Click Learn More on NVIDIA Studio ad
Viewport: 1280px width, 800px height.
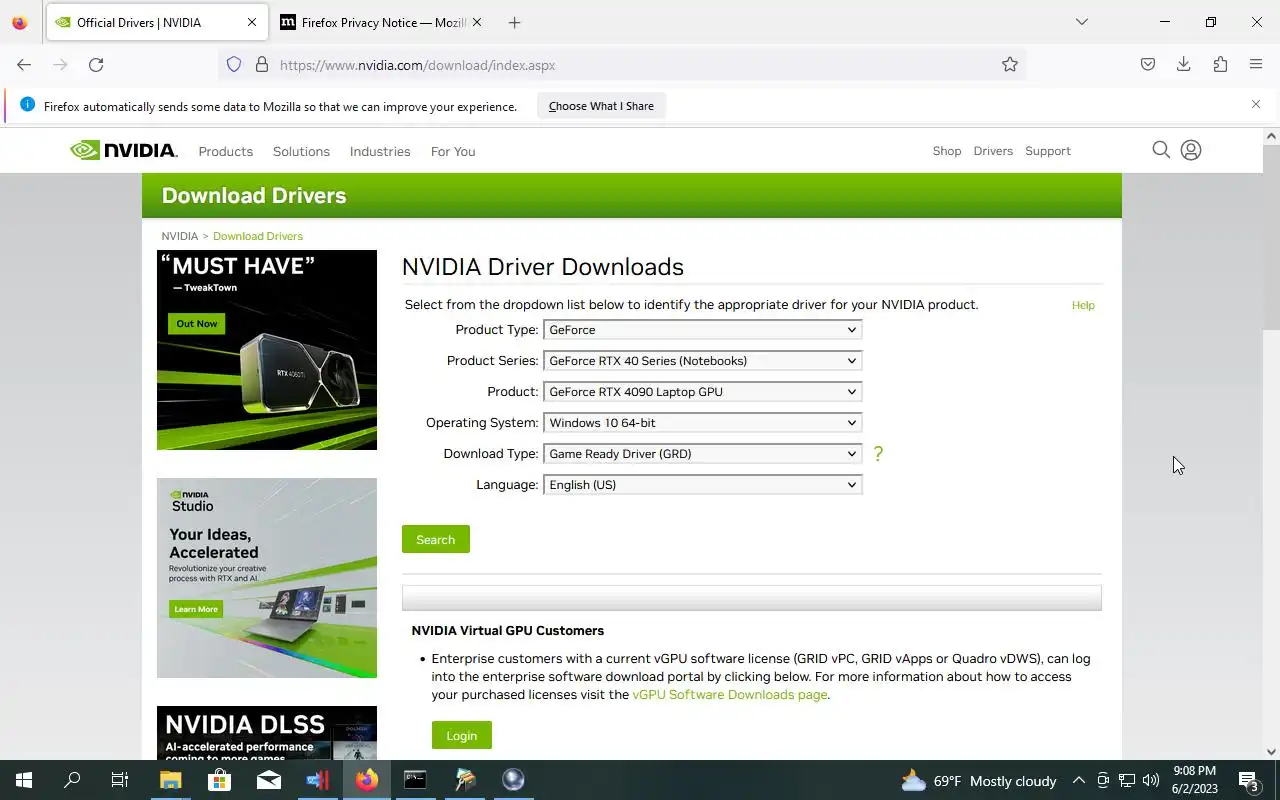[x=196, y=609]
